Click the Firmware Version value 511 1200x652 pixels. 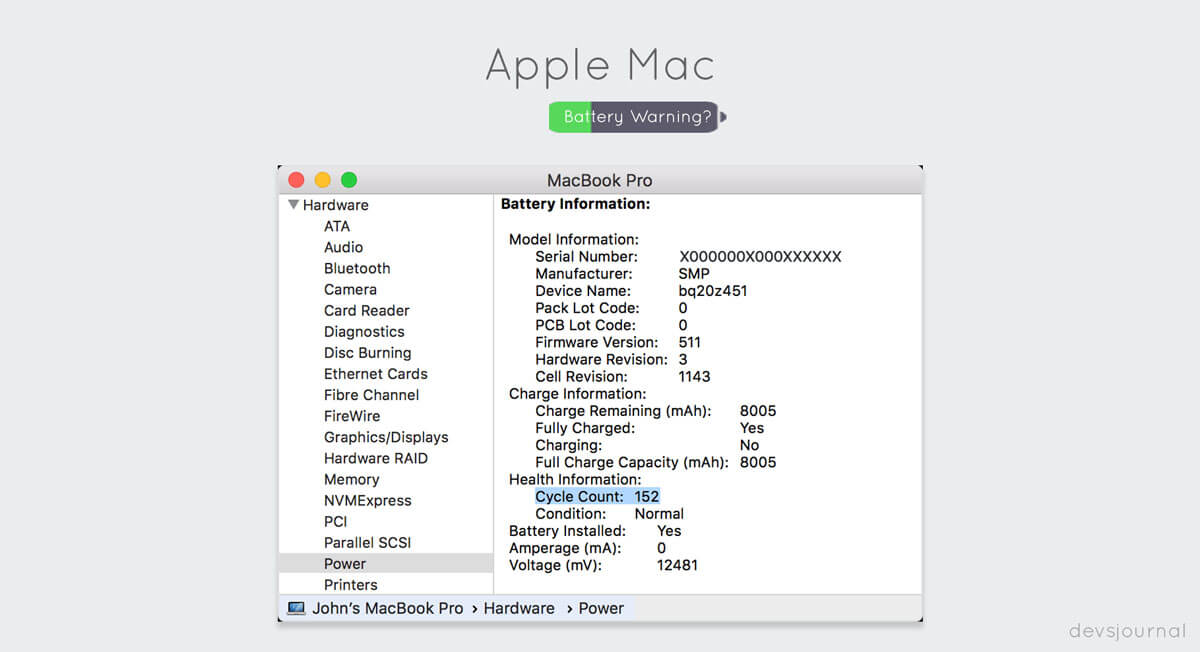tap(690, 342)
